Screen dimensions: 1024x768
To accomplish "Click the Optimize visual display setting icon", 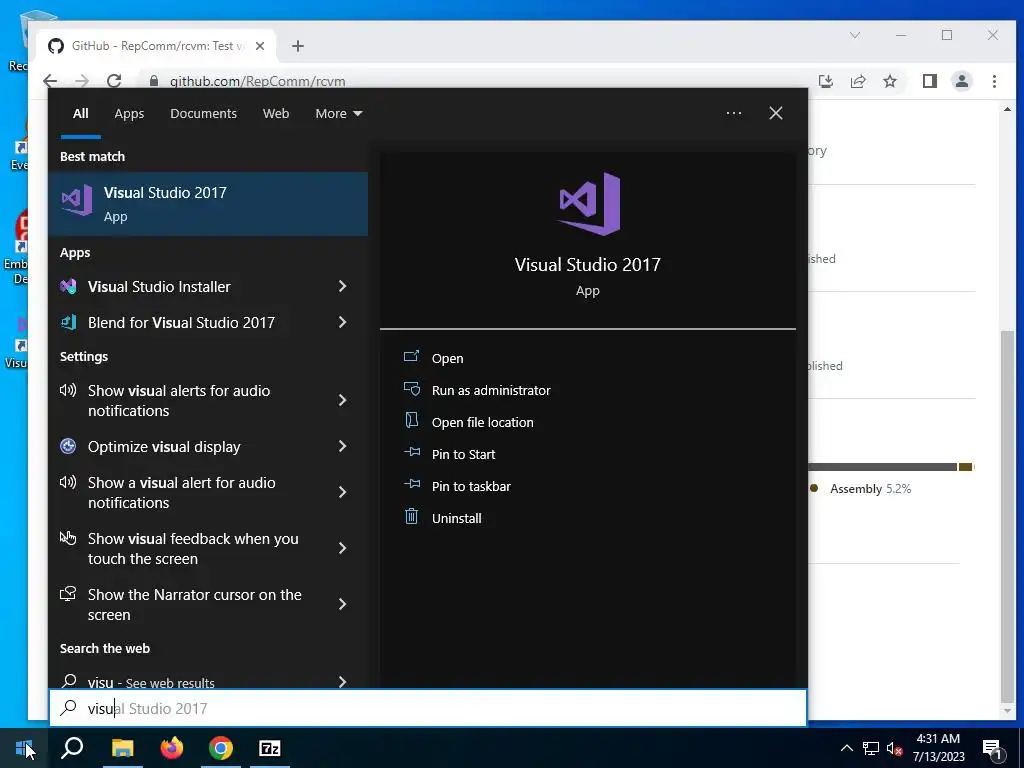I will (68, 446).
